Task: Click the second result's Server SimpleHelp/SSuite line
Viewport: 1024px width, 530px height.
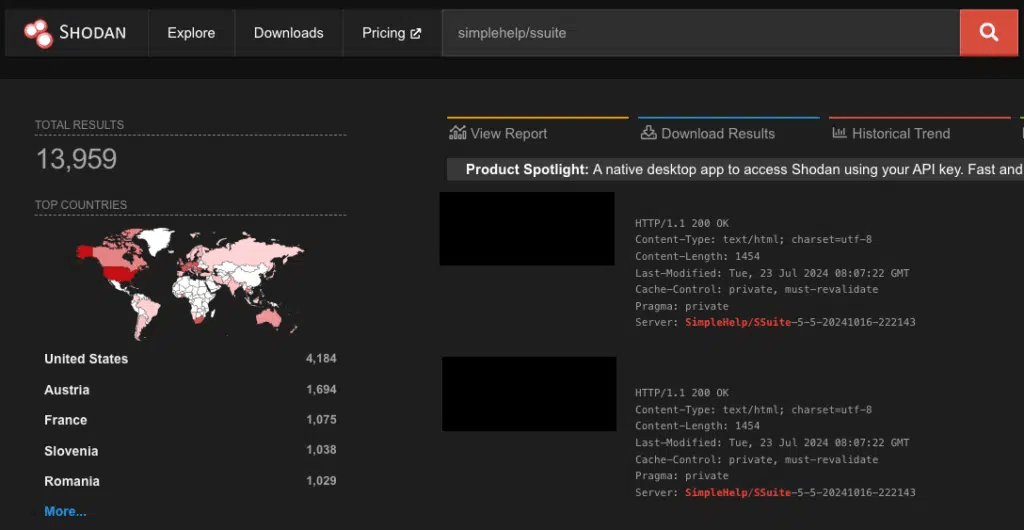Action: [x=775, y=493]
